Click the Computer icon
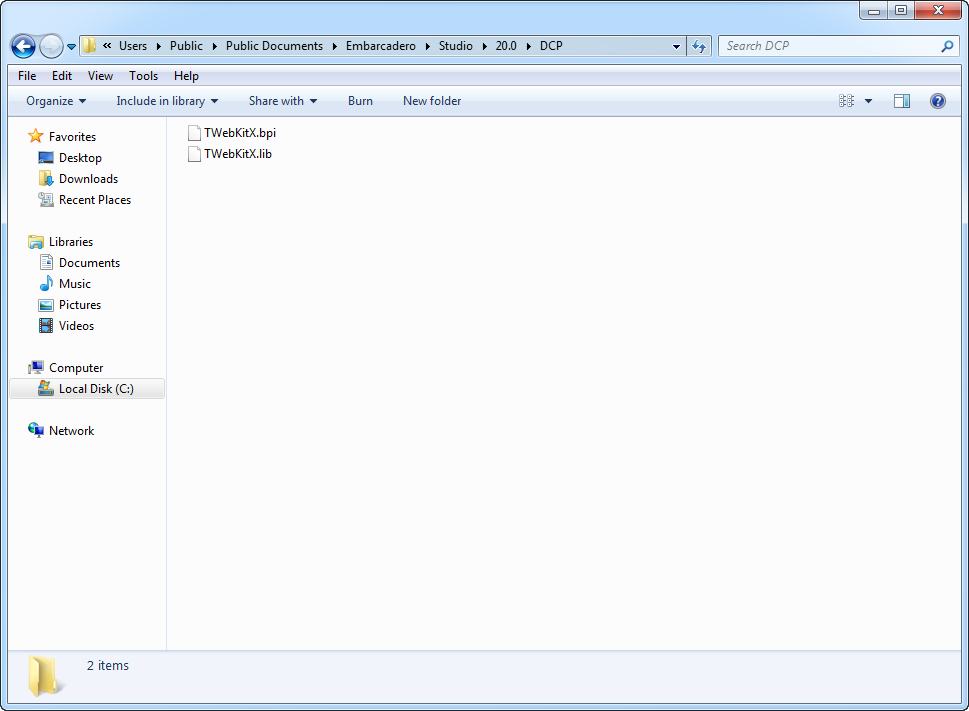 pyautogui.click(x=36, y=368)
